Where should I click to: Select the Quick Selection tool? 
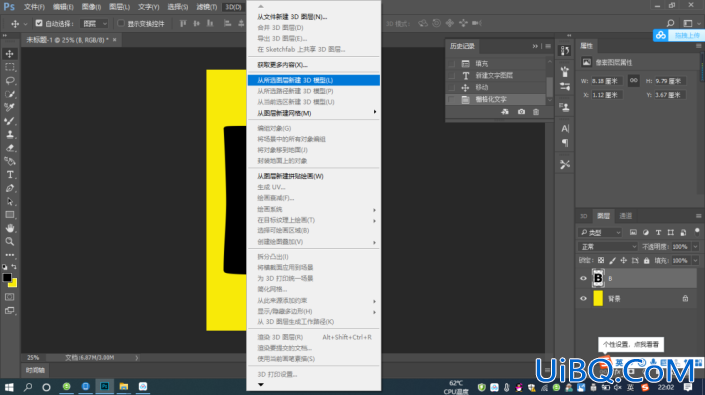9,94
